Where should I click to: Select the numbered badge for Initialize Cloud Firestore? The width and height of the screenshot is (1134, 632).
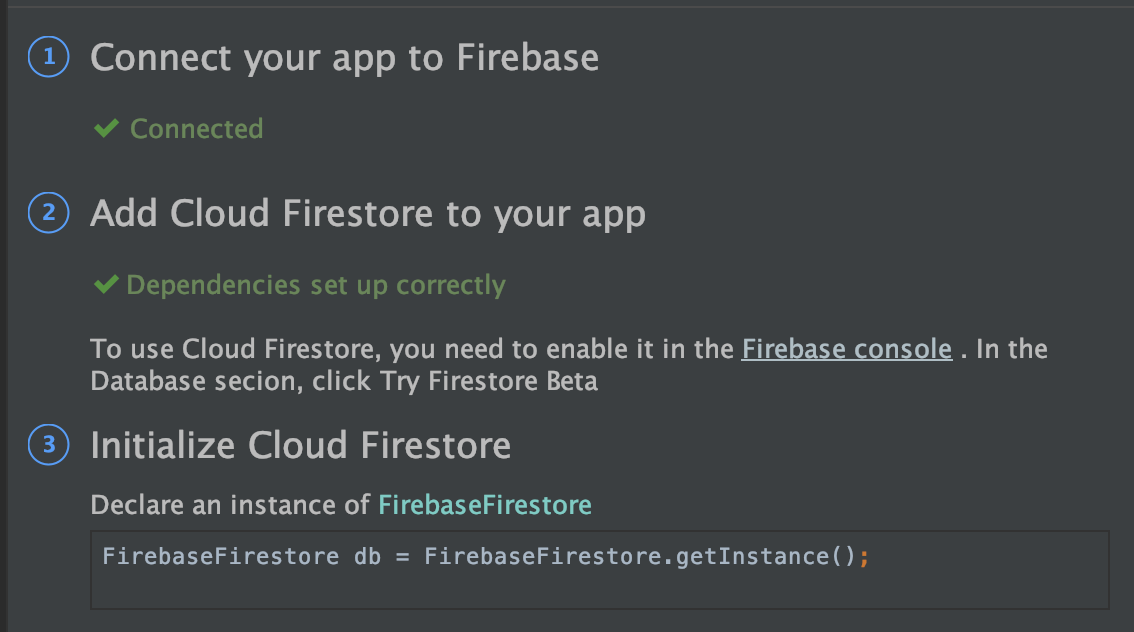(47, 445)
